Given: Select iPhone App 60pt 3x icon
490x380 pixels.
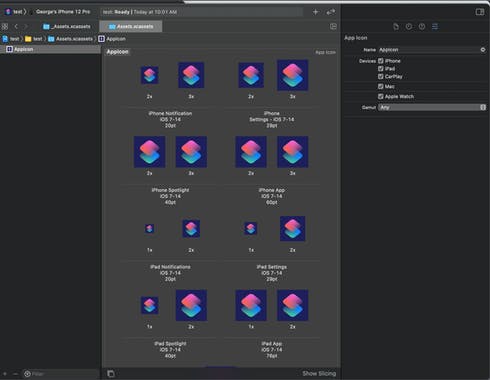Looking at the screenshot, I should [x=292, y=152].
